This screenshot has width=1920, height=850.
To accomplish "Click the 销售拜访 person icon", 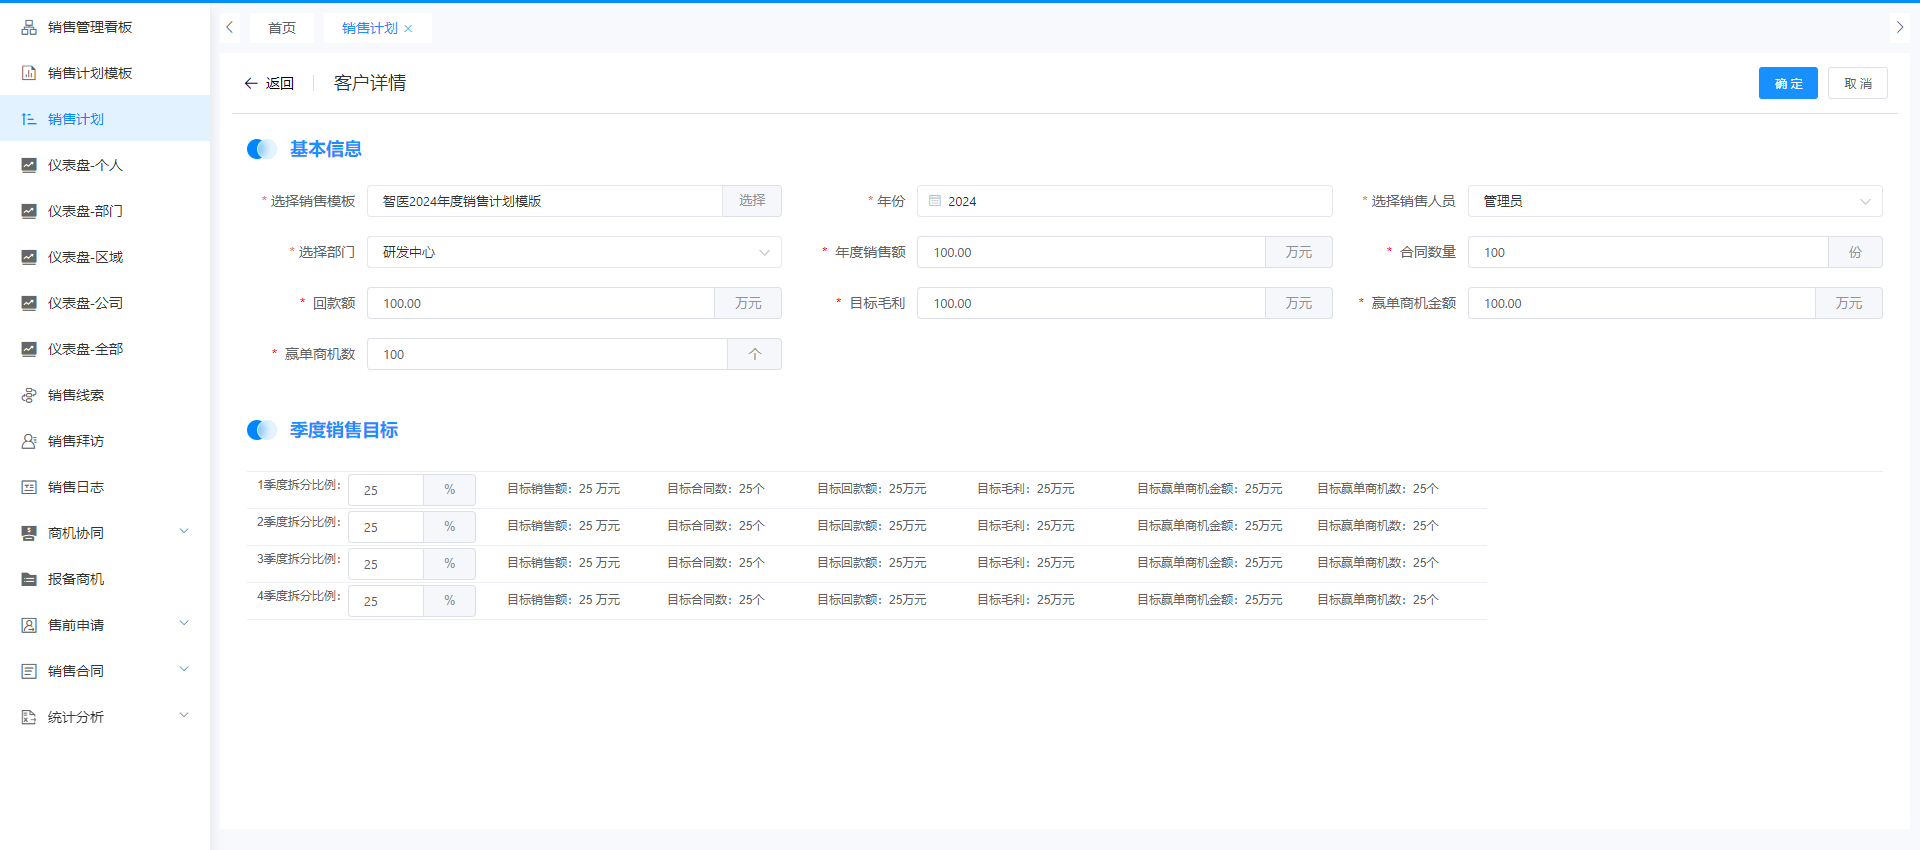I will click(x=29, y=441).
